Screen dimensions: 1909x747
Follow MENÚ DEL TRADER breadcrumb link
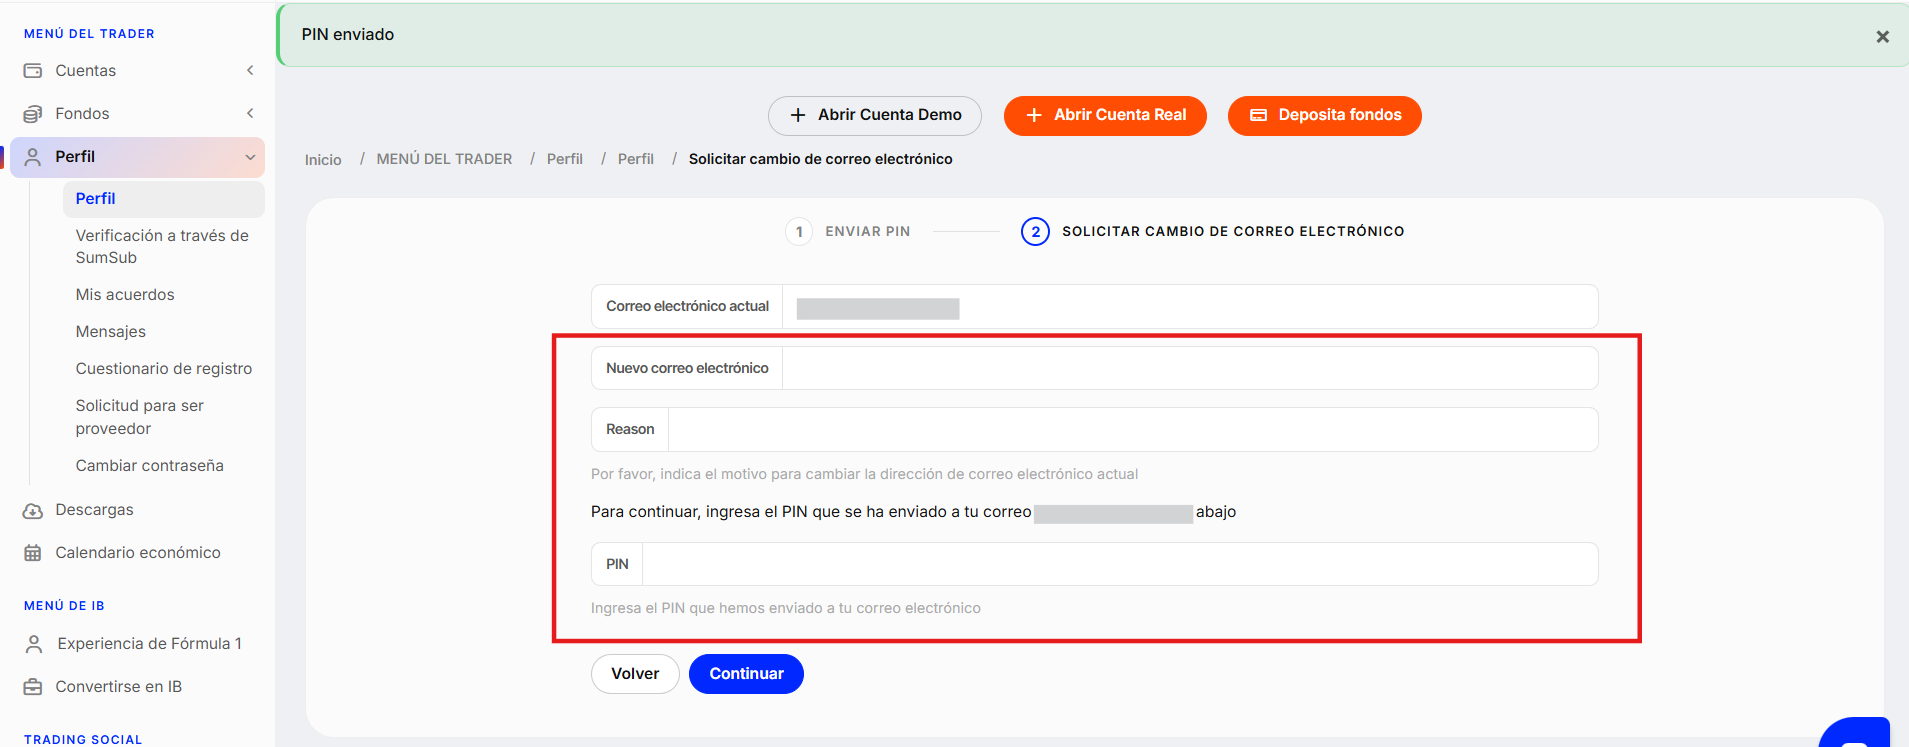click(x=444, y=160)
